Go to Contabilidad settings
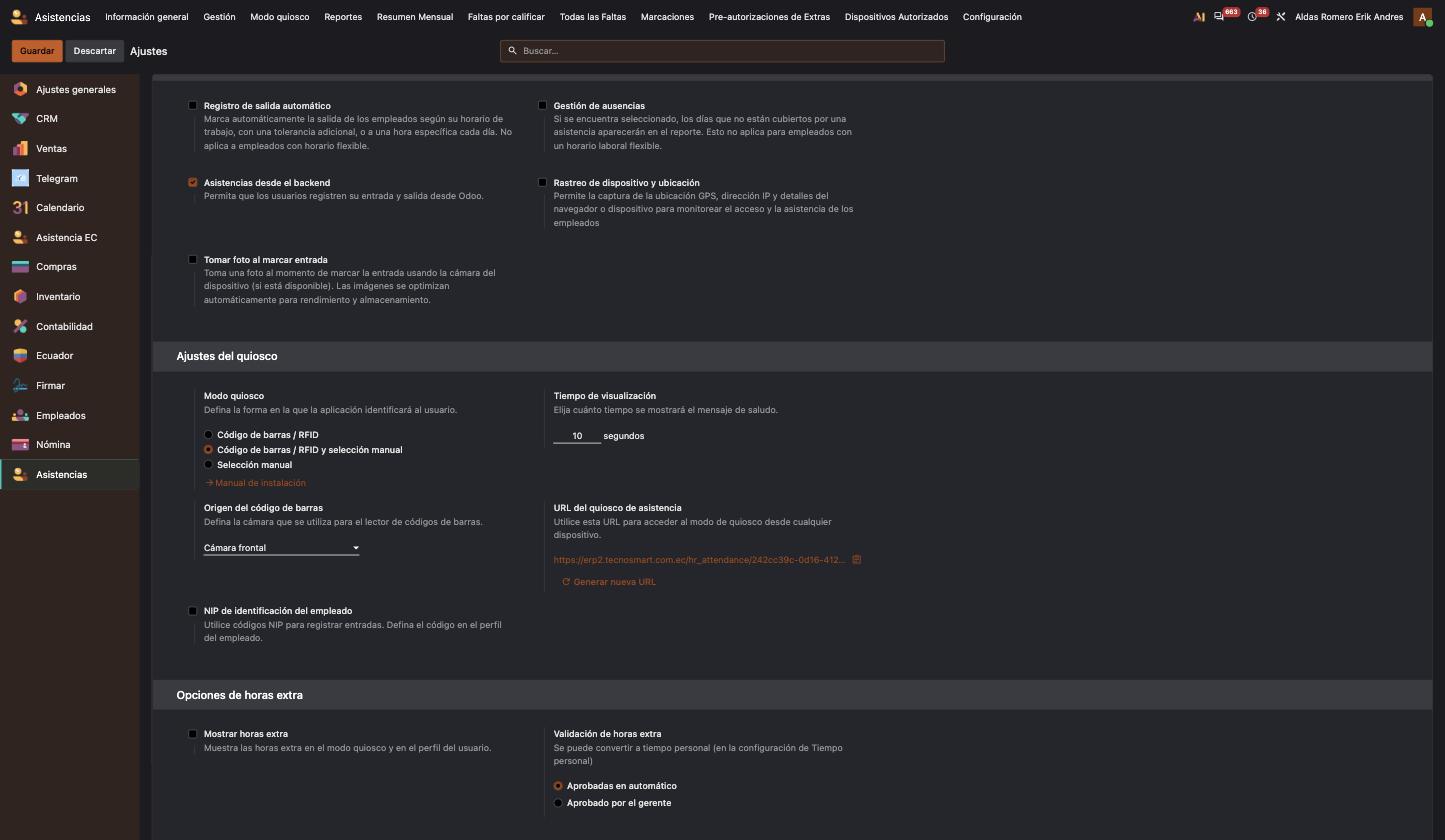 click(x=69, y=327)
